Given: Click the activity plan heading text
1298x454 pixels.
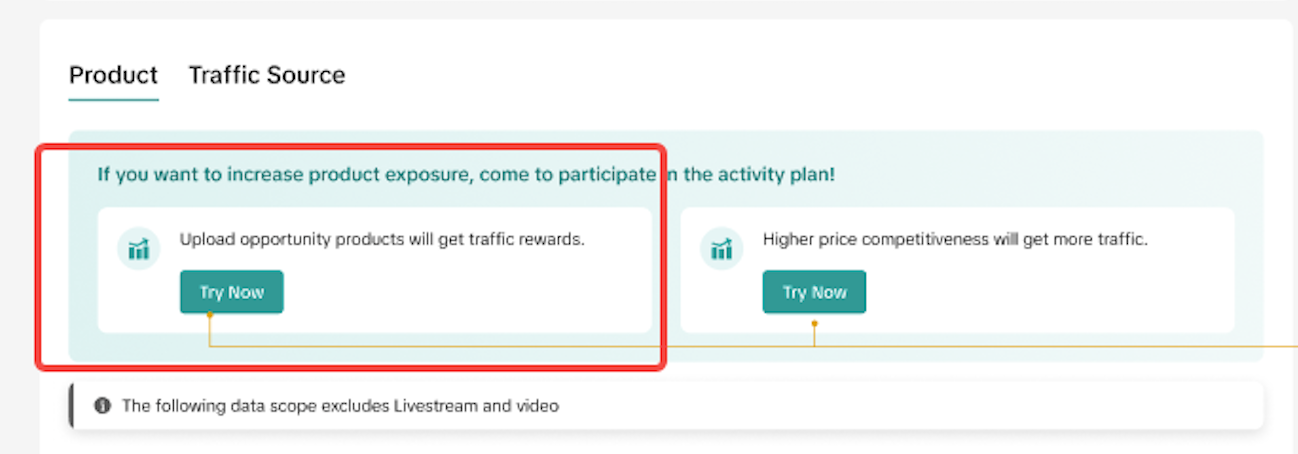Looking at the screenshot, I should click(465, 175).
